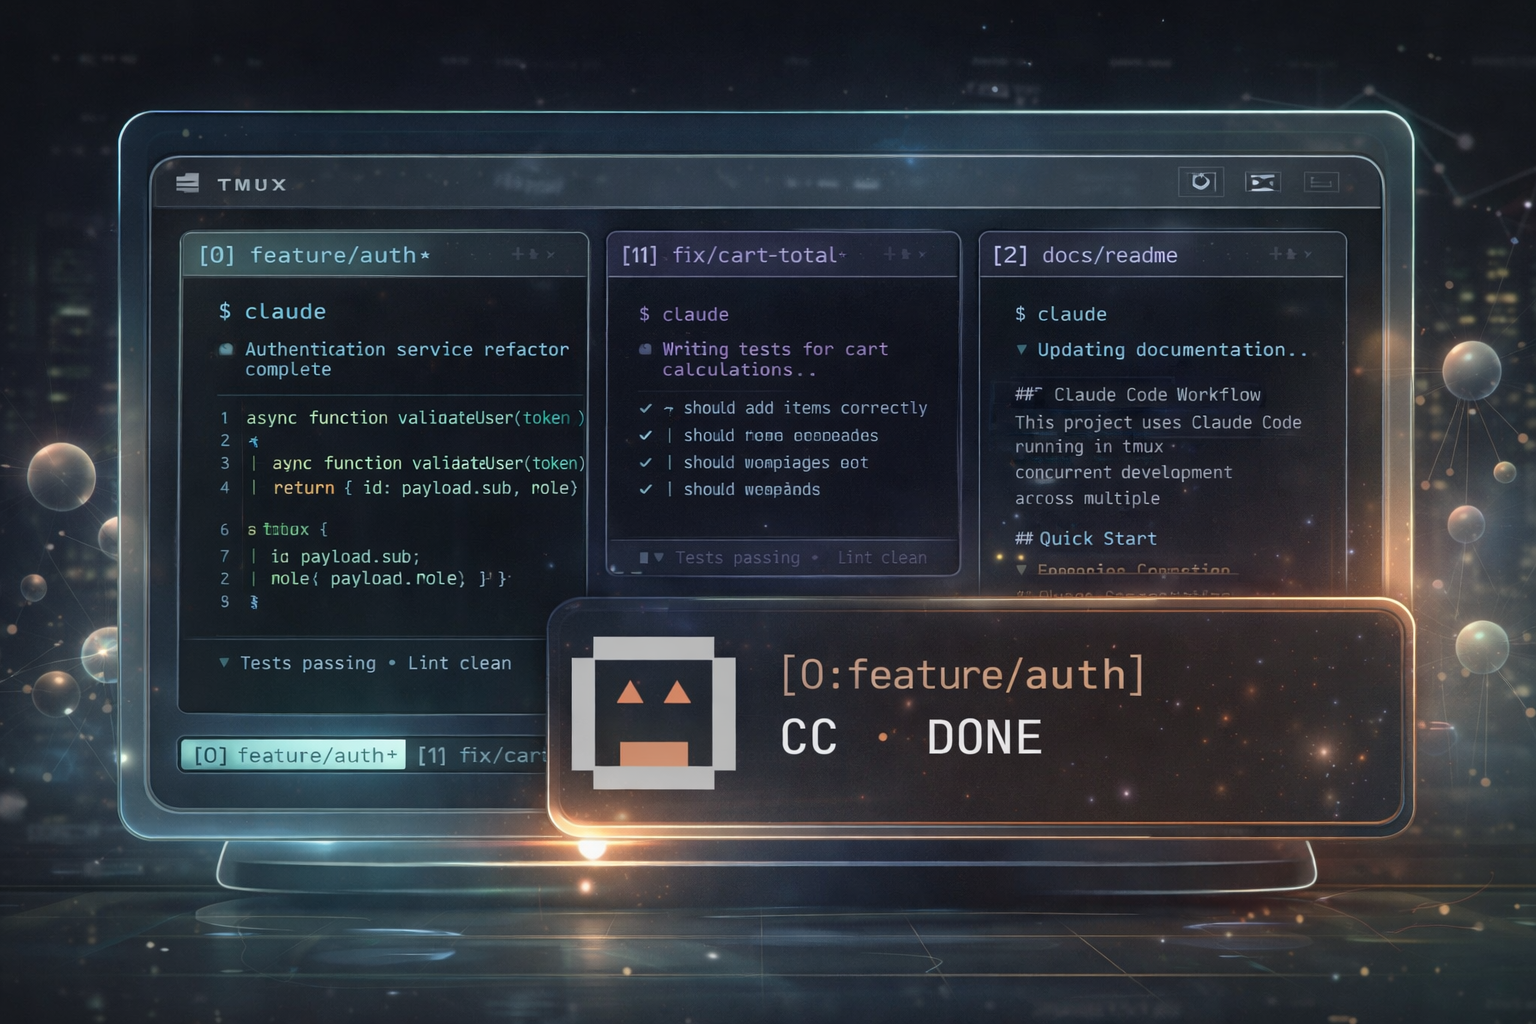Toggle the checkmark beside 'should add items correctly'
The width and height of the screenshot is (1536, 1024).
(x=645, y=408)
